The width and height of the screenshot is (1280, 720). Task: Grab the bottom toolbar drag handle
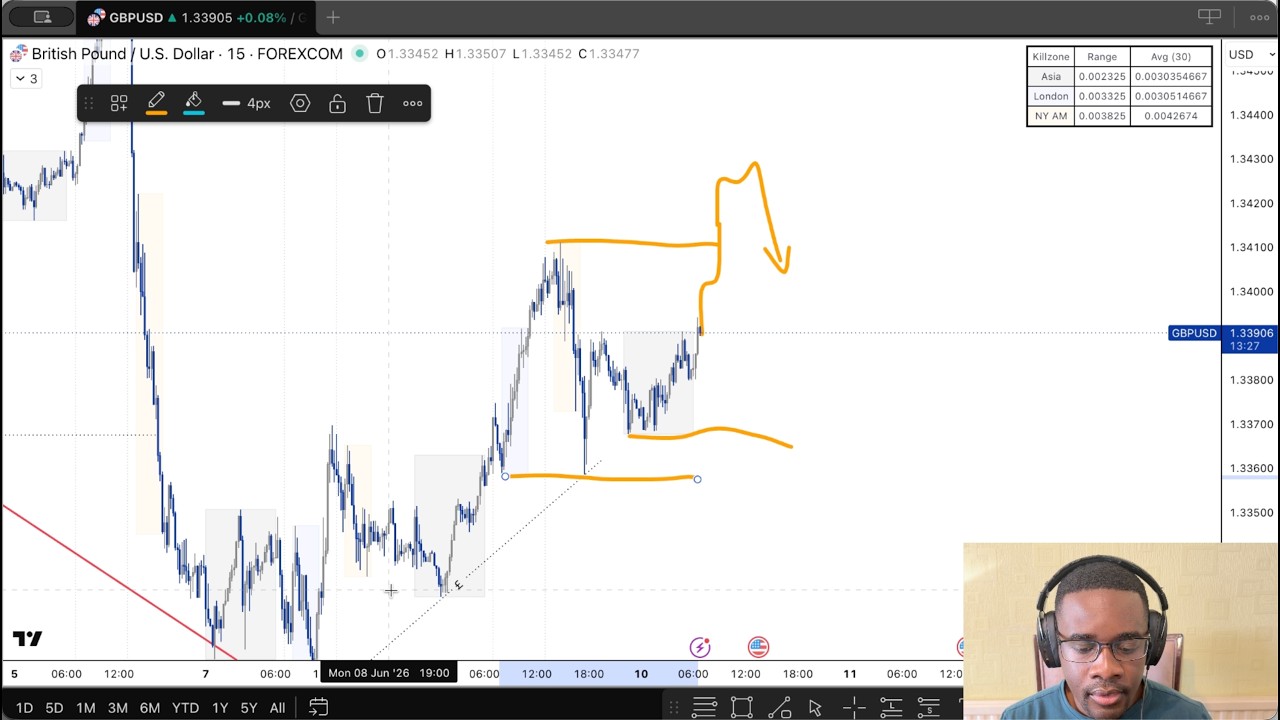point(673,707)
